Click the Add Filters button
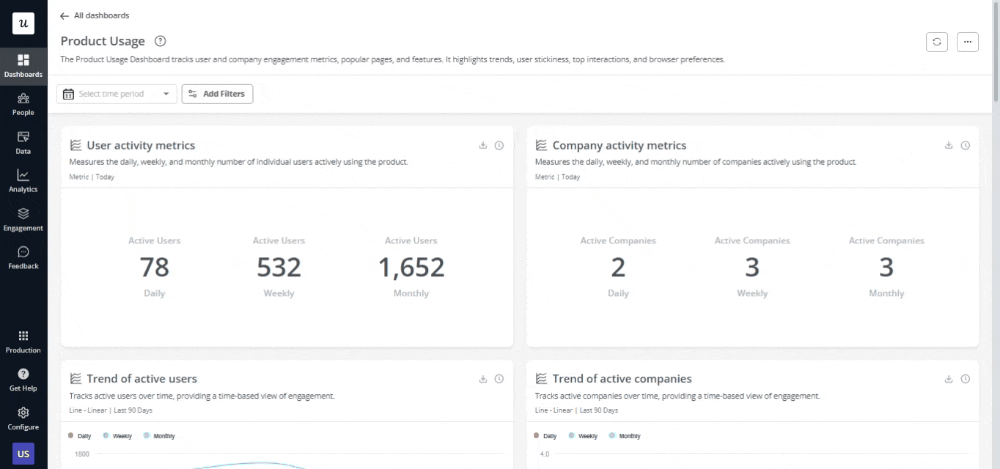 click(217, 94)
